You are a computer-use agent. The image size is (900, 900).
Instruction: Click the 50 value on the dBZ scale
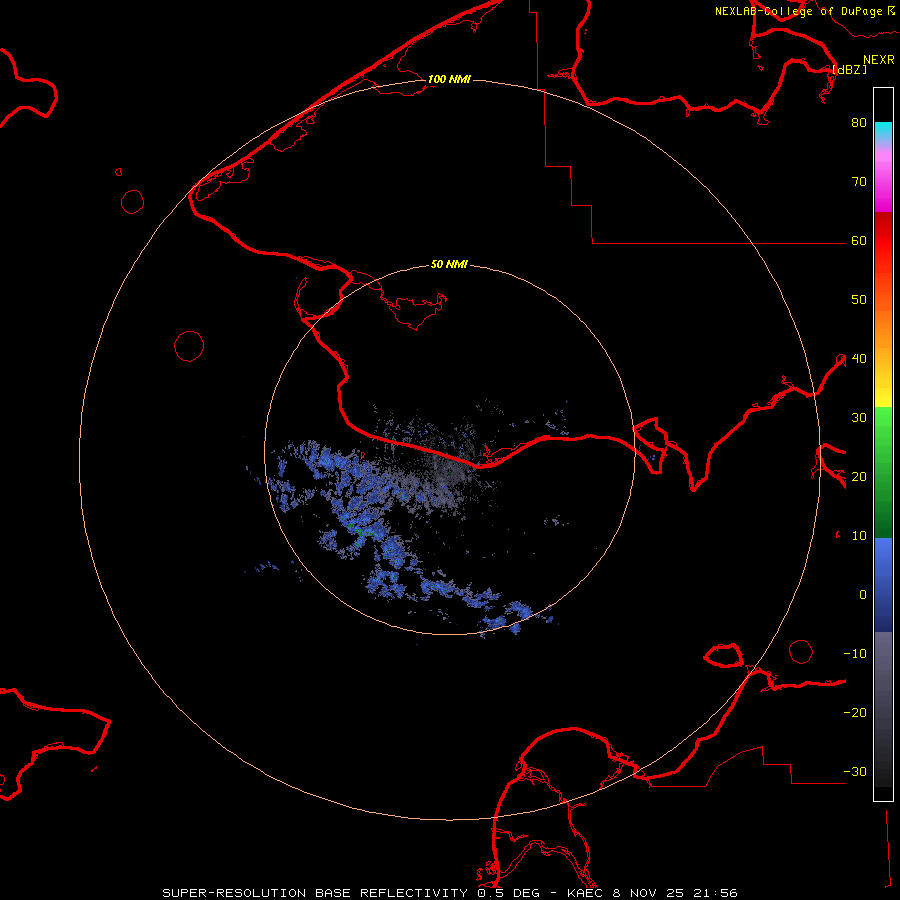pos(859,300)
